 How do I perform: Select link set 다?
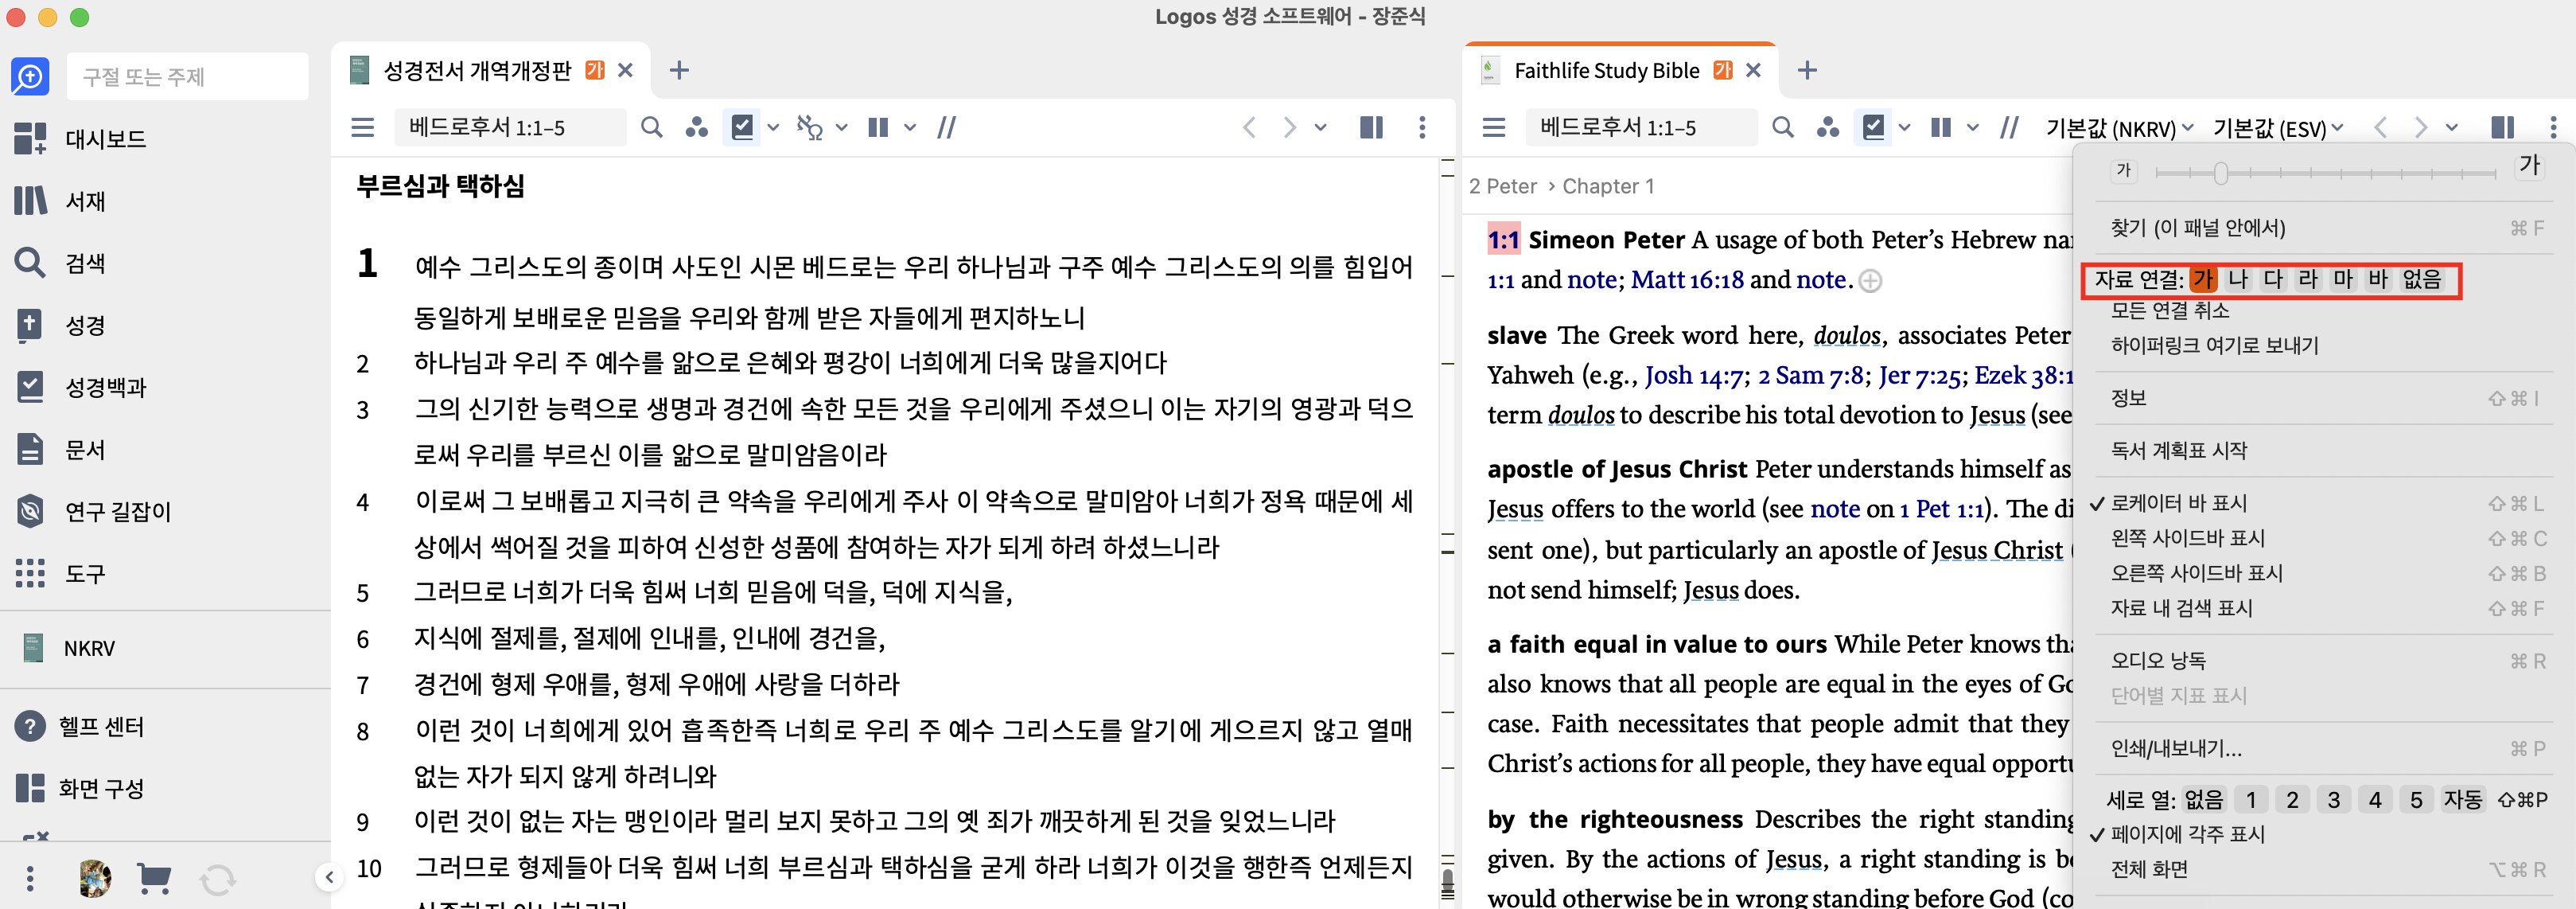point(2273,279)
